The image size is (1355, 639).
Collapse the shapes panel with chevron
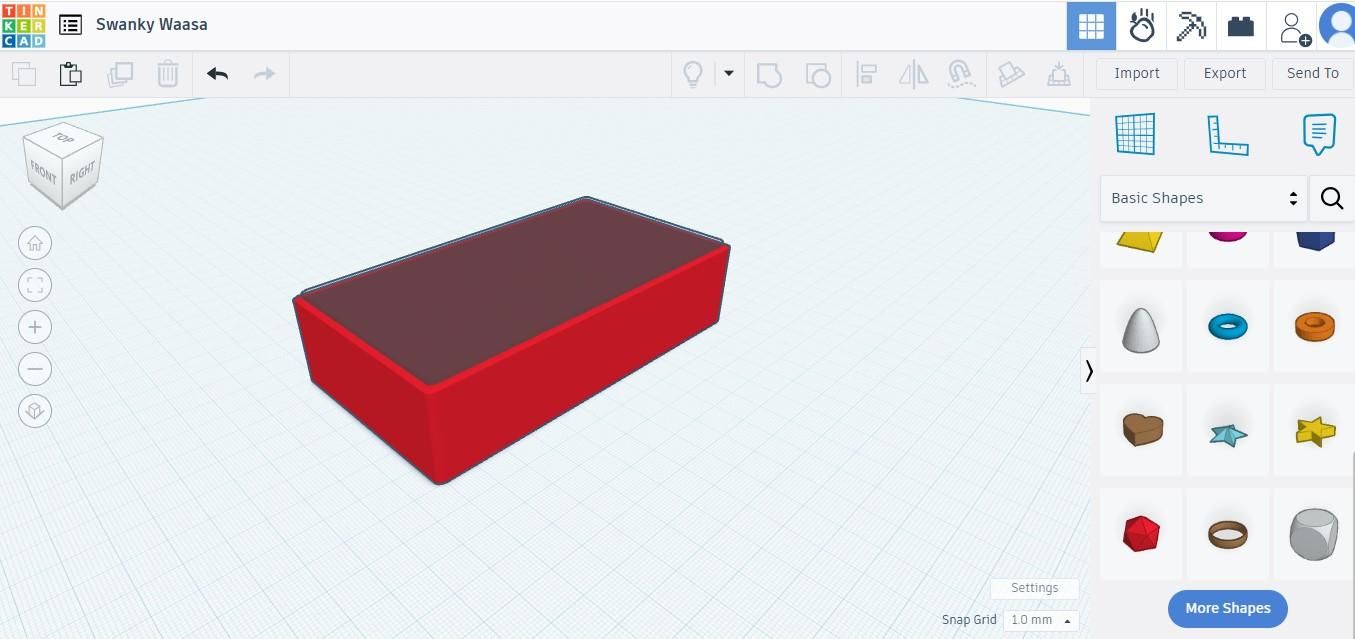1088,370
